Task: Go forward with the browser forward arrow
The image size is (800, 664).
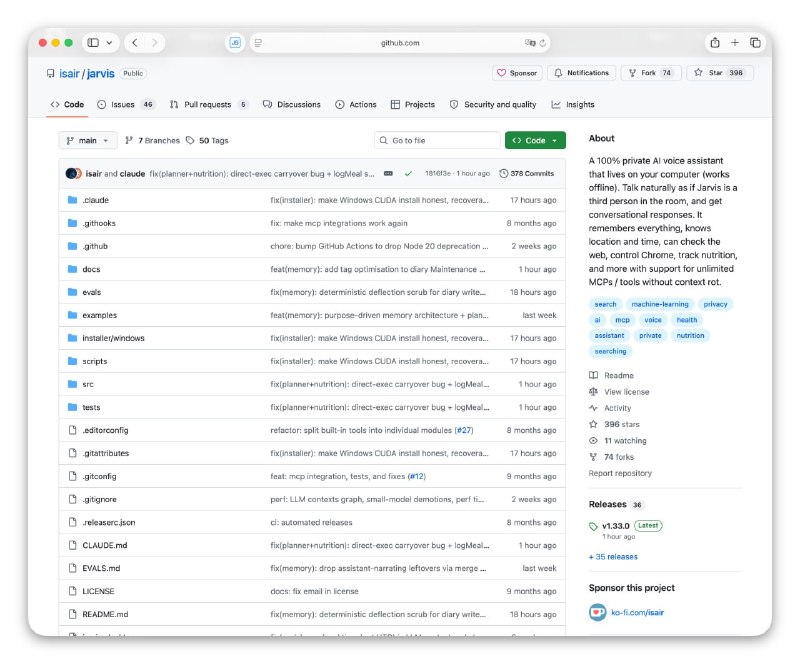Action: tap(155, 43)
